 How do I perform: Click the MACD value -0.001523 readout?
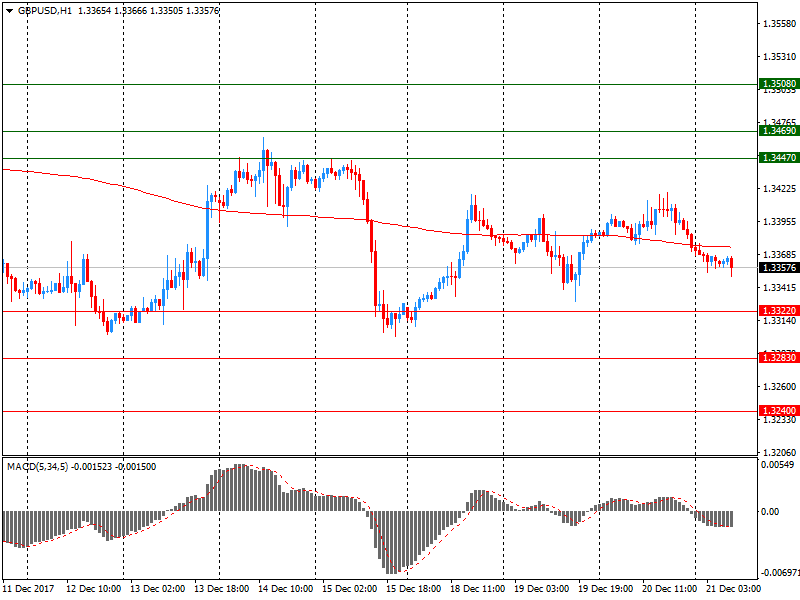click(91, 466)
